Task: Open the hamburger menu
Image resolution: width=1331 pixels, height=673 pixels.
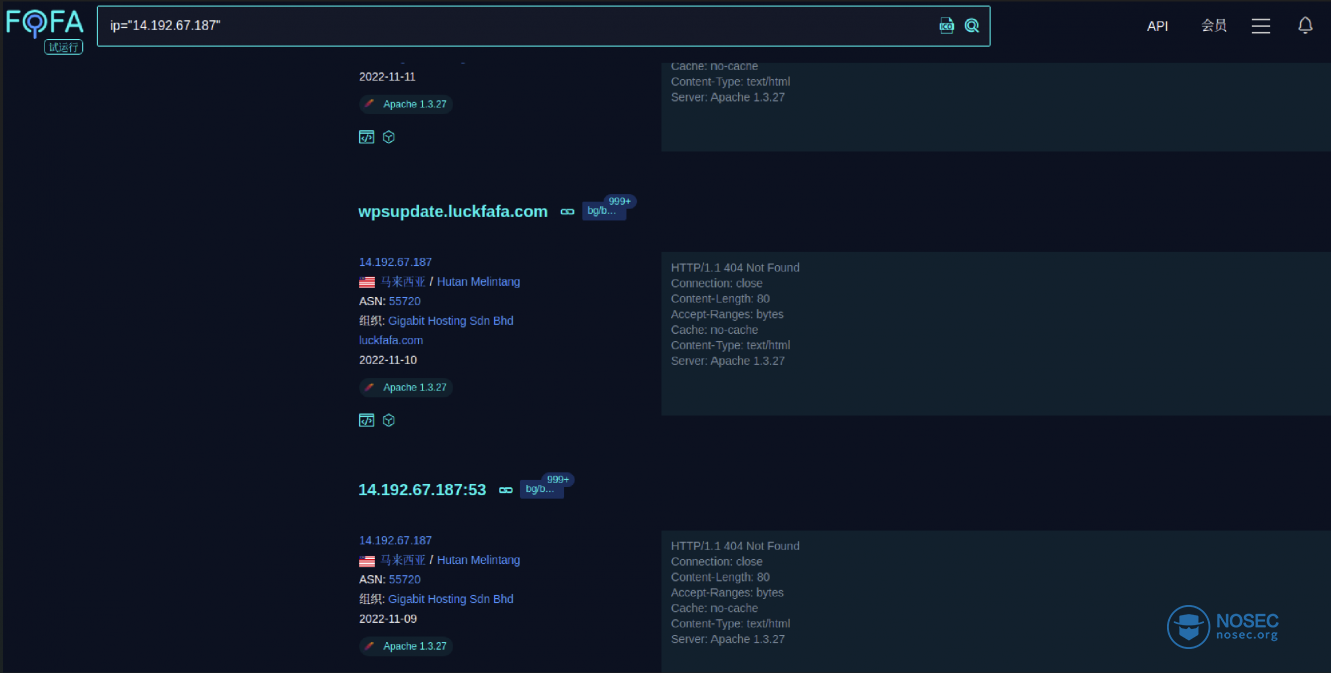Action: click(x=1261, y=26)
